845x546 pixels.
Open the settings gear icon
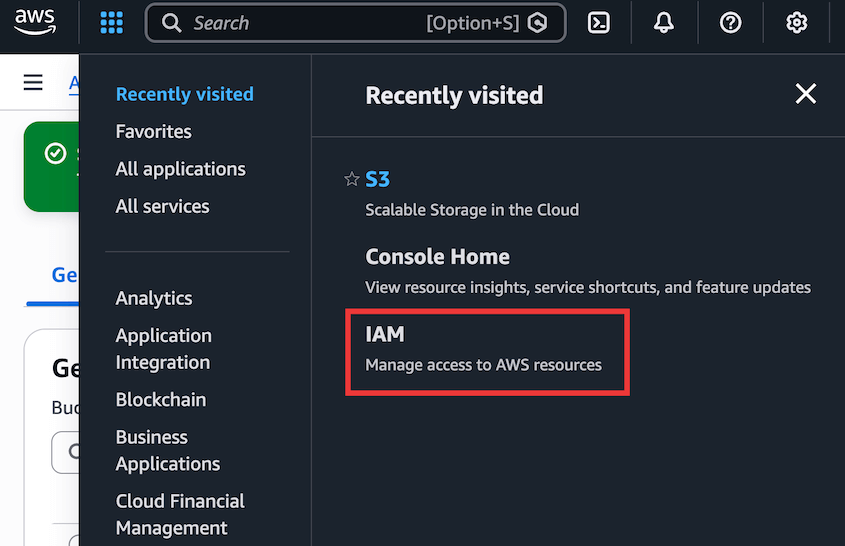(796, 23)
